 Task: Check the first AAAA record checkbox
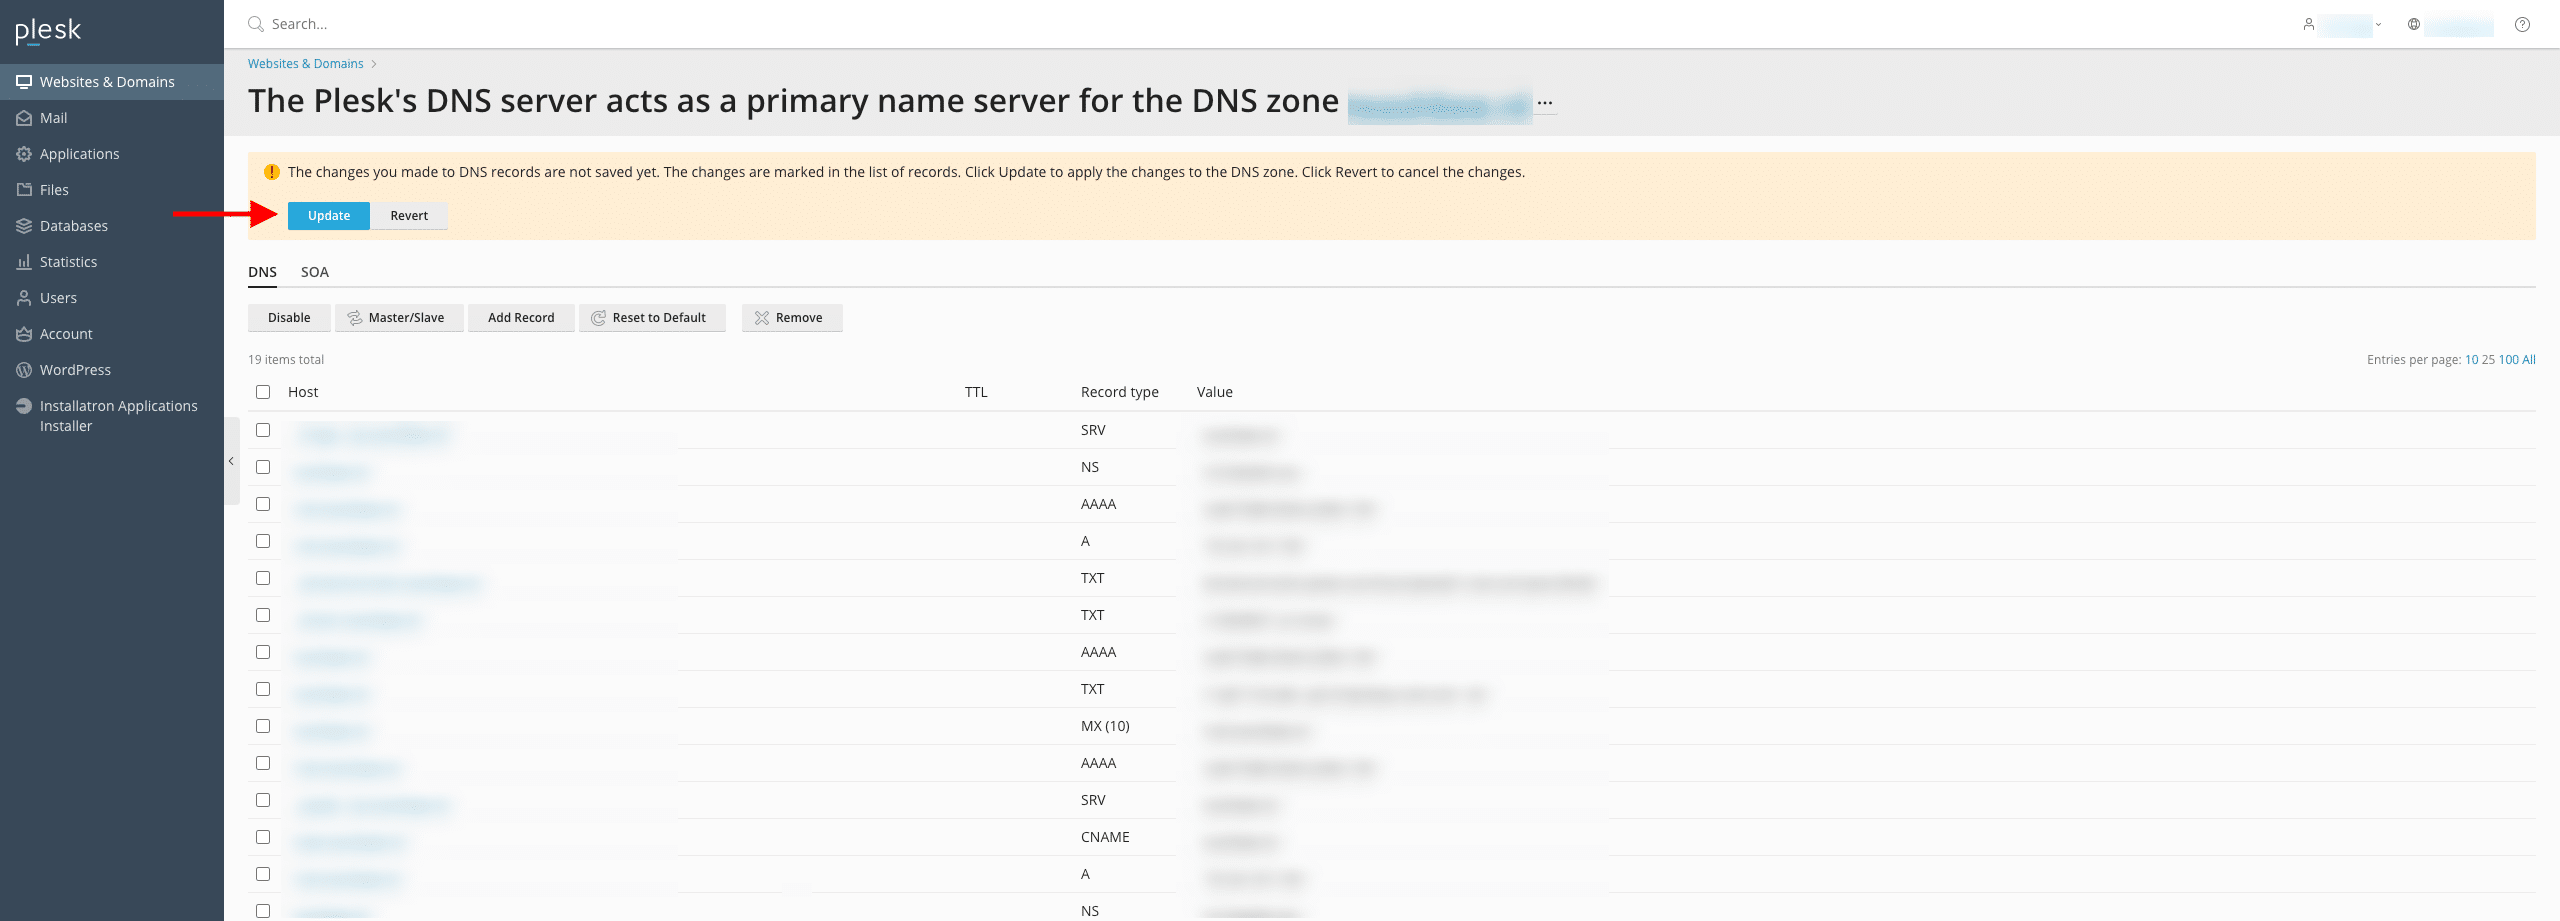point(263,504)
